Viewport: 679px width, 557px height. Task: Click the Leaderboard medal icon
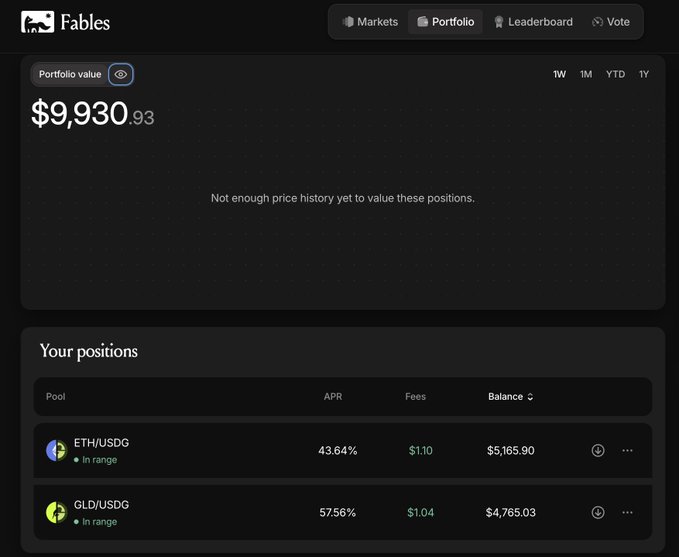point(498,22)
